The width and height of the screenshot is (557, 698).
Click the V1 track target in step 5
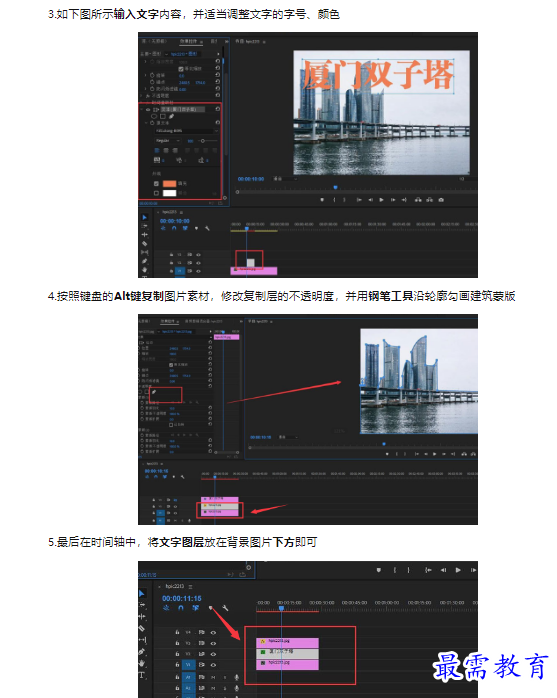(188, 665)
